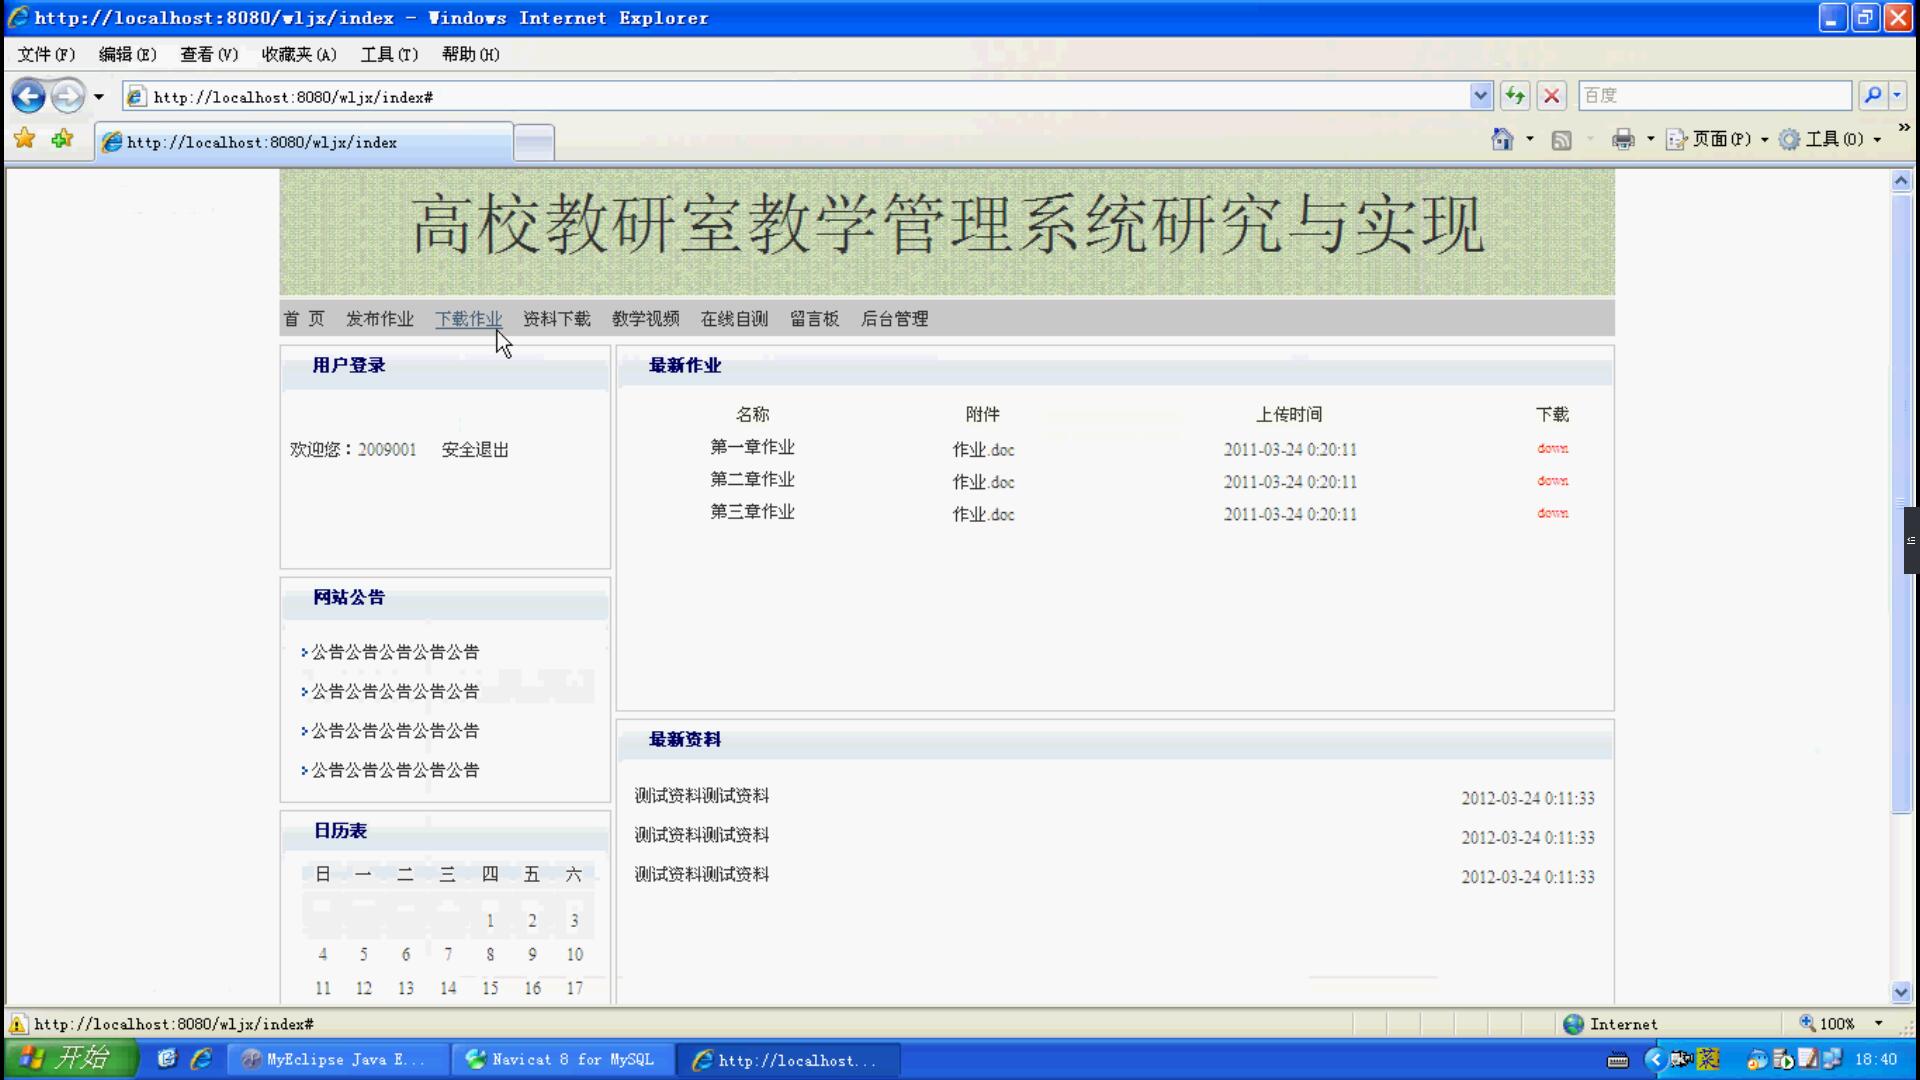1920x1080 pixels.
Task: Open the 查看(V) menu
Action: (x=209, y=54)
